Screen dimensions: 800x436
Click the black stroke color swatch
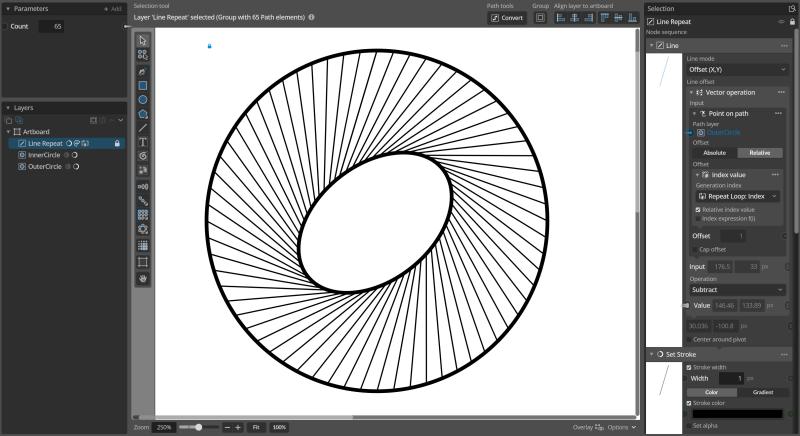(737, 413)
